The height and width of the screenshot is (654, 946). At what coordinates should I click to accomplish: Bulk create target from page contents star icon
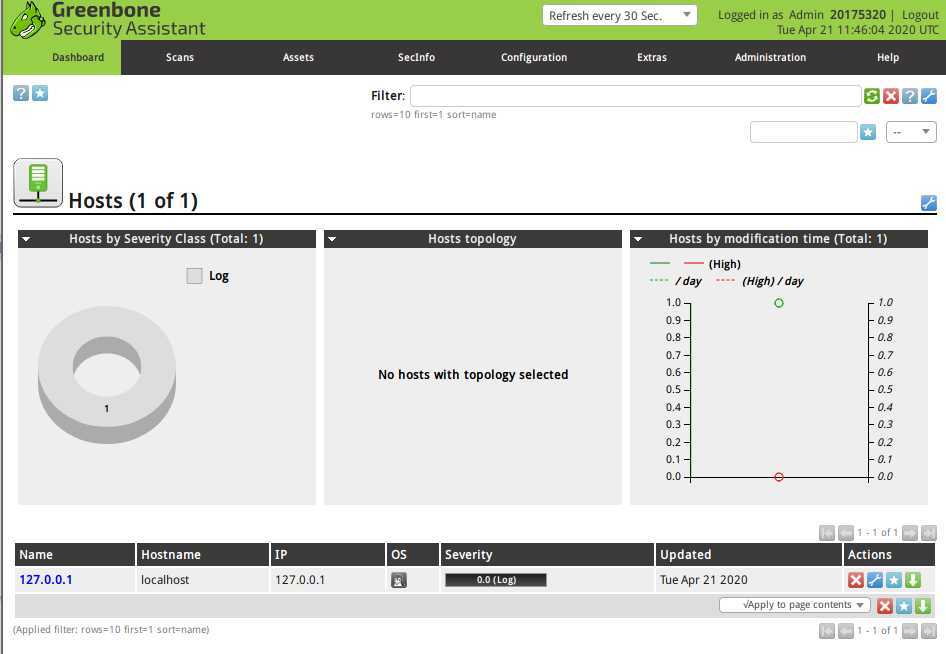[x=904, y=606]
